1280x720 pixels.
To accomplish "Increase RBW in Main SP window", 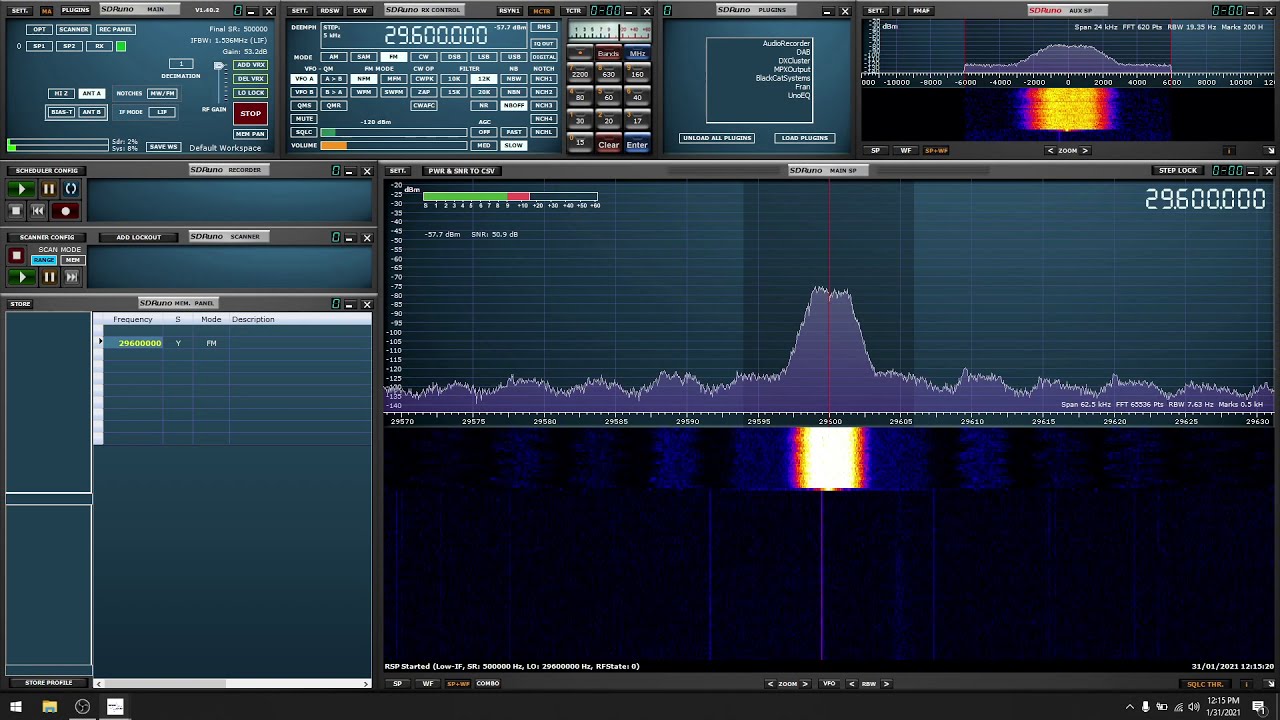I will pyautogui.click(x=886, y=684).
